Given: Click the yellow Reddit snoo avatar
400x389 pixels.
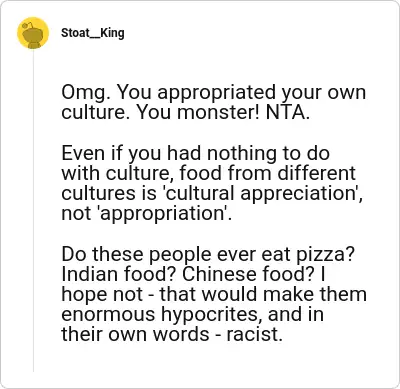Looking at the screenshot, I should click(x=33, y=33).
